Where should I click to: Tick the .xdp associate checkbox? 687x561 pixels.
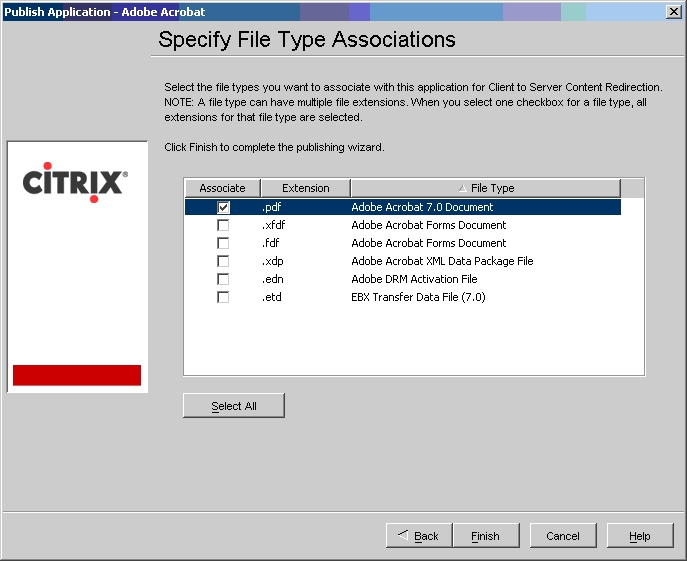click(x=223, y=261)
